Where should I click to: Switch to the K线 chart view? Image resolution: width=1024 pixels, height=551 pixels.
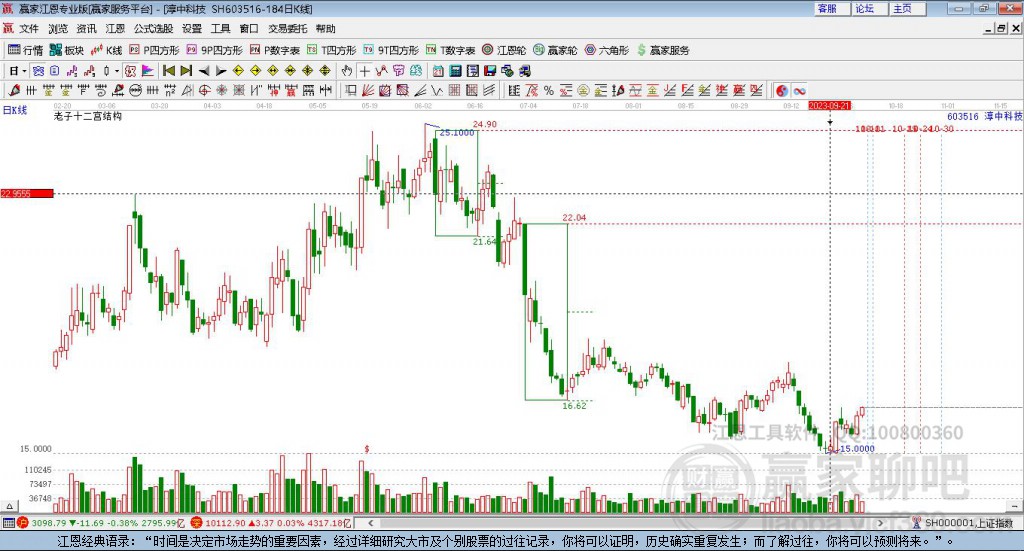pos(106,50)
